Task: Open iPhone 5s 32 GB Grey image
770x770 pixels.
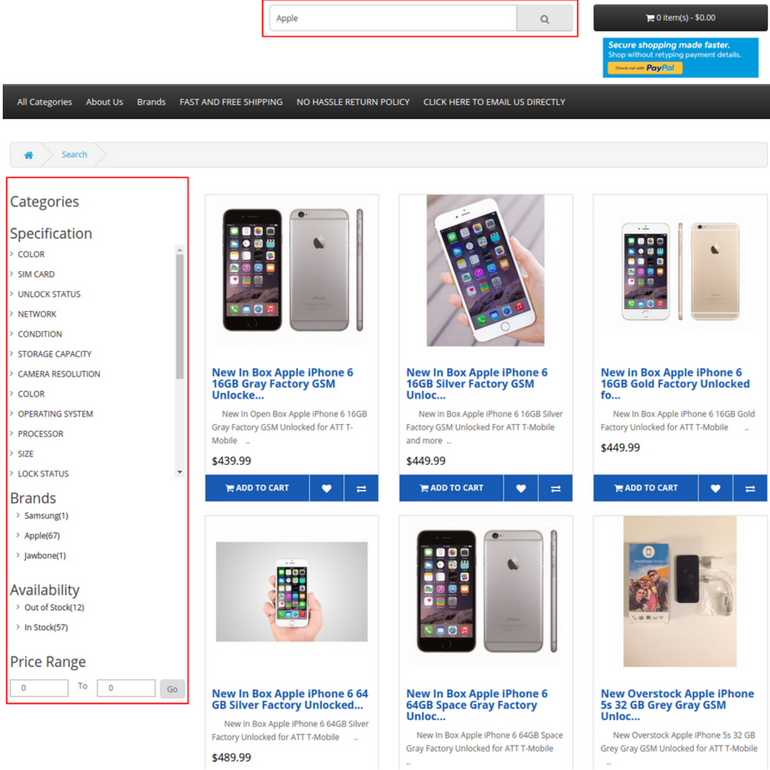Action: coord(680,592)
